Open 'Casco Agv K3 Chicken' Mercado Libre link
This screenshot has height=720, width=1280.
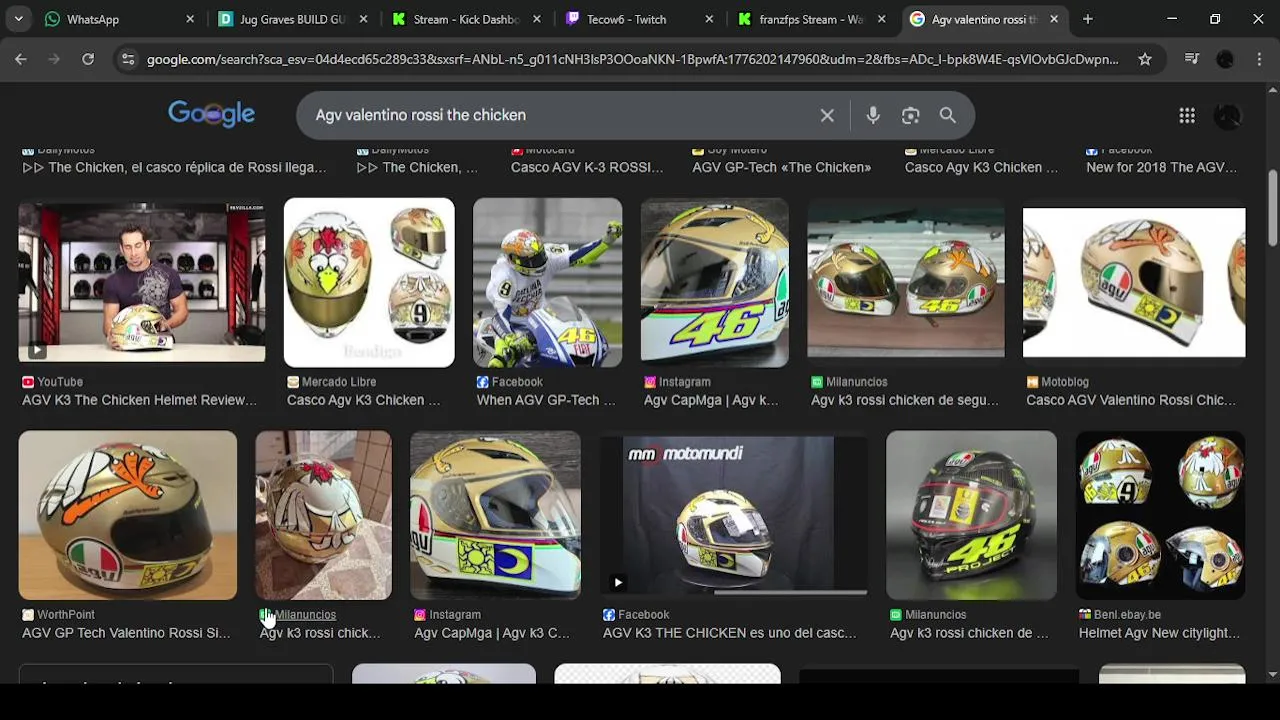363,400
